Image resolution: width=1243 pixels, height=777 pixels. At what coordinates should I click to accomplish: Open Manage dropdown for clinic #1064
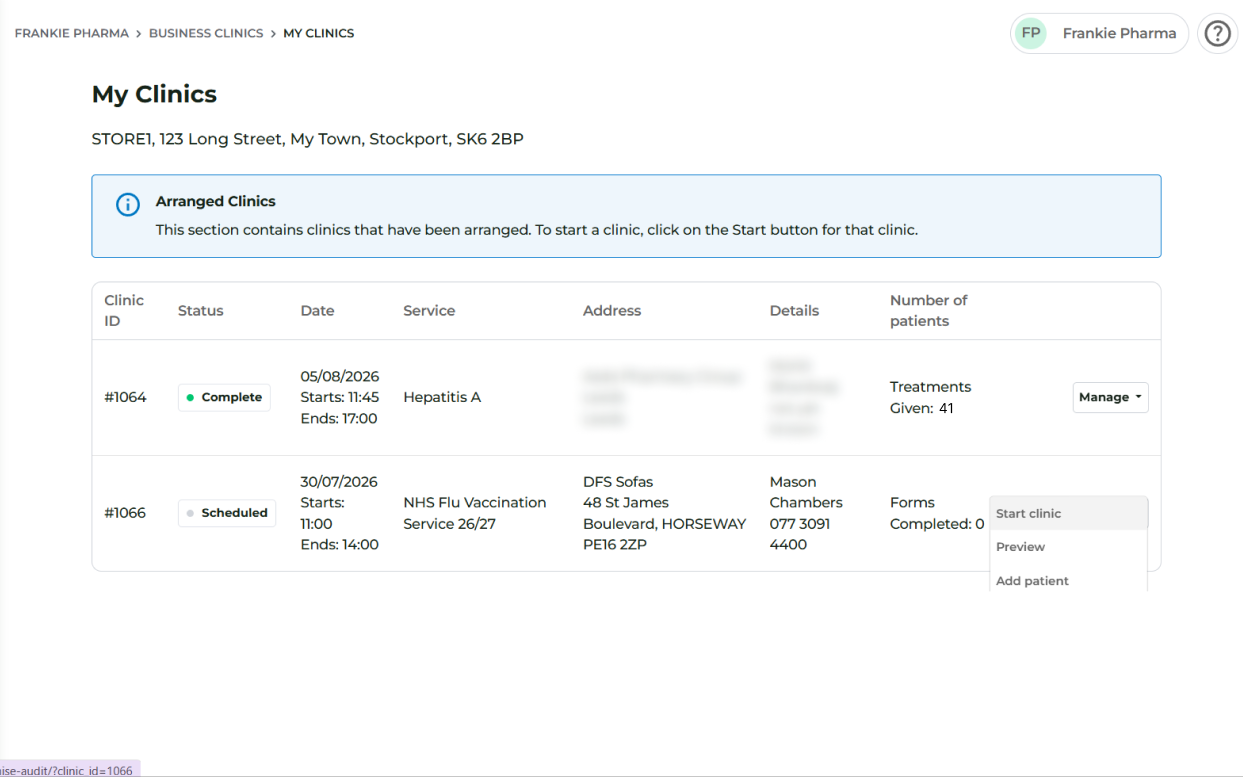pyautogui.click(x=1110, y=397)
